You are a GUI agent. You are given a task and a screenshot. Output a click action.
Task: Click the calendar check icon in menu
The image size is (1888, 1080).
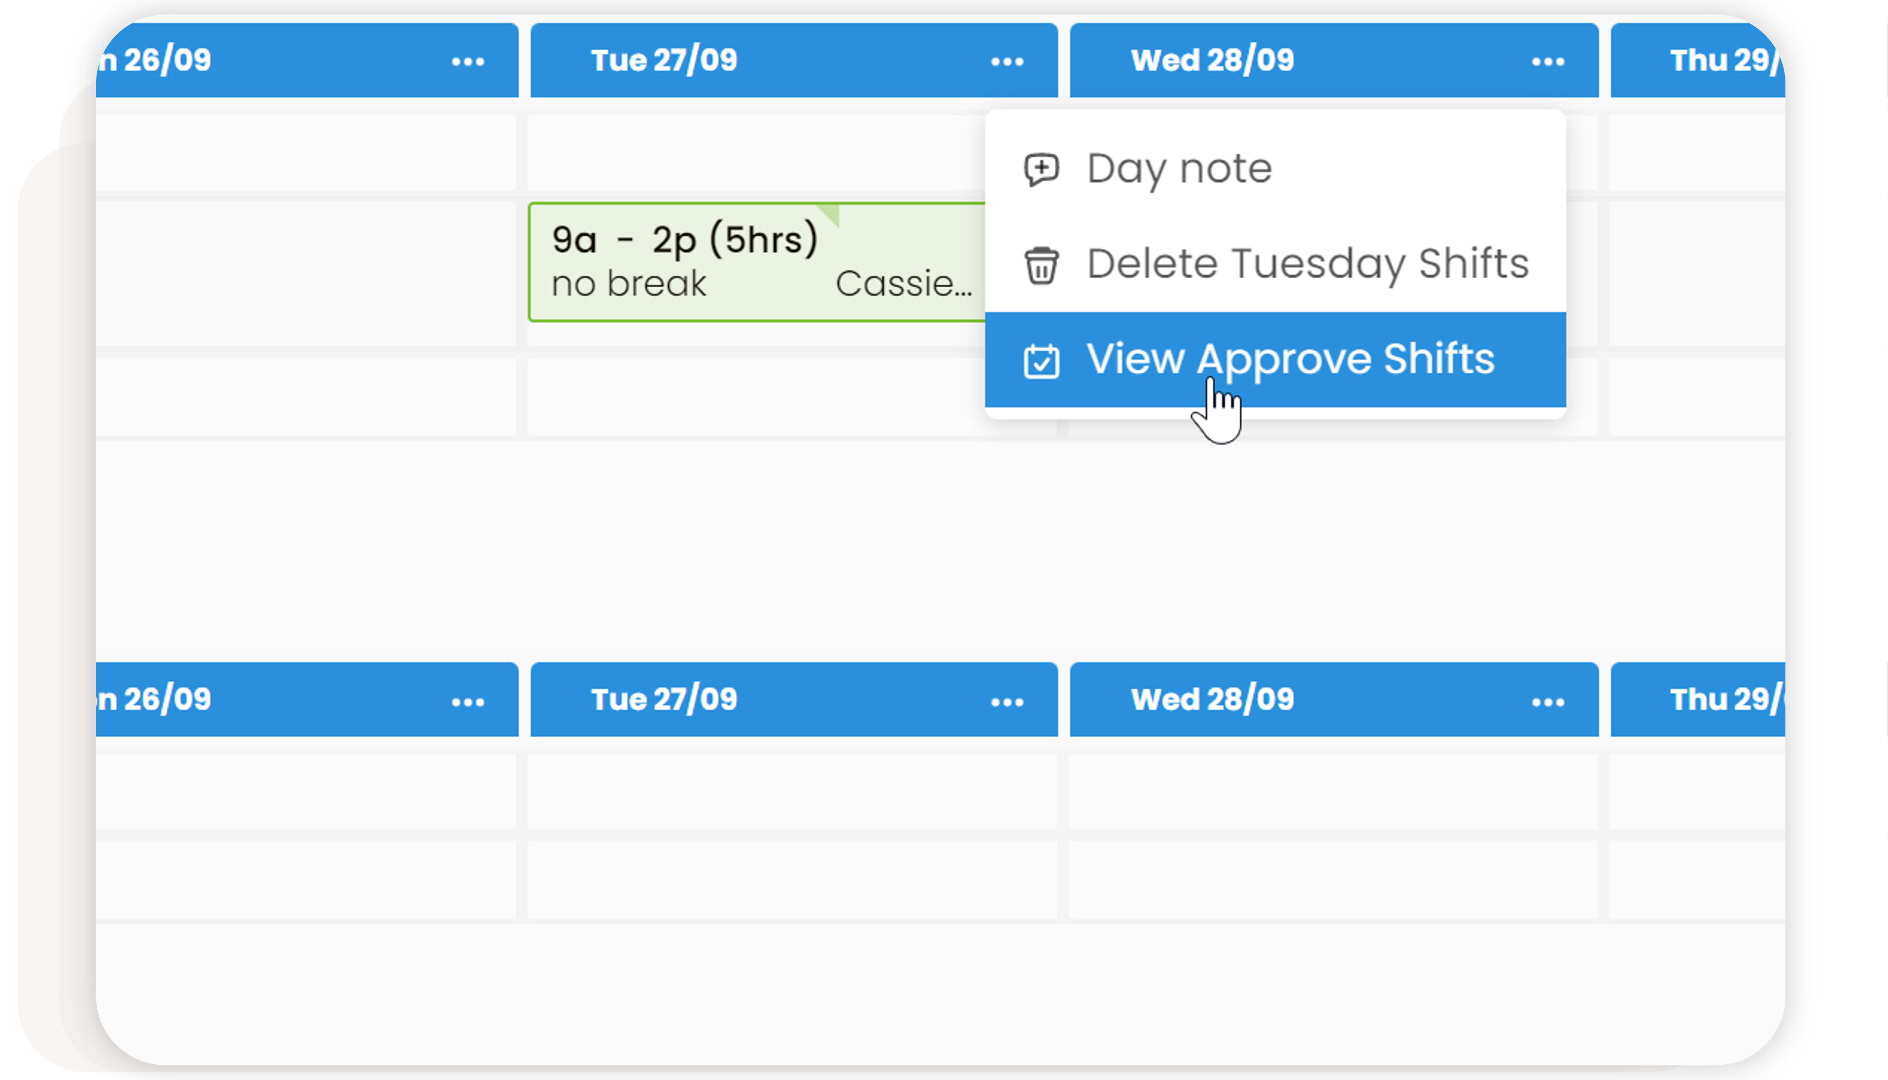(1041, 361)
